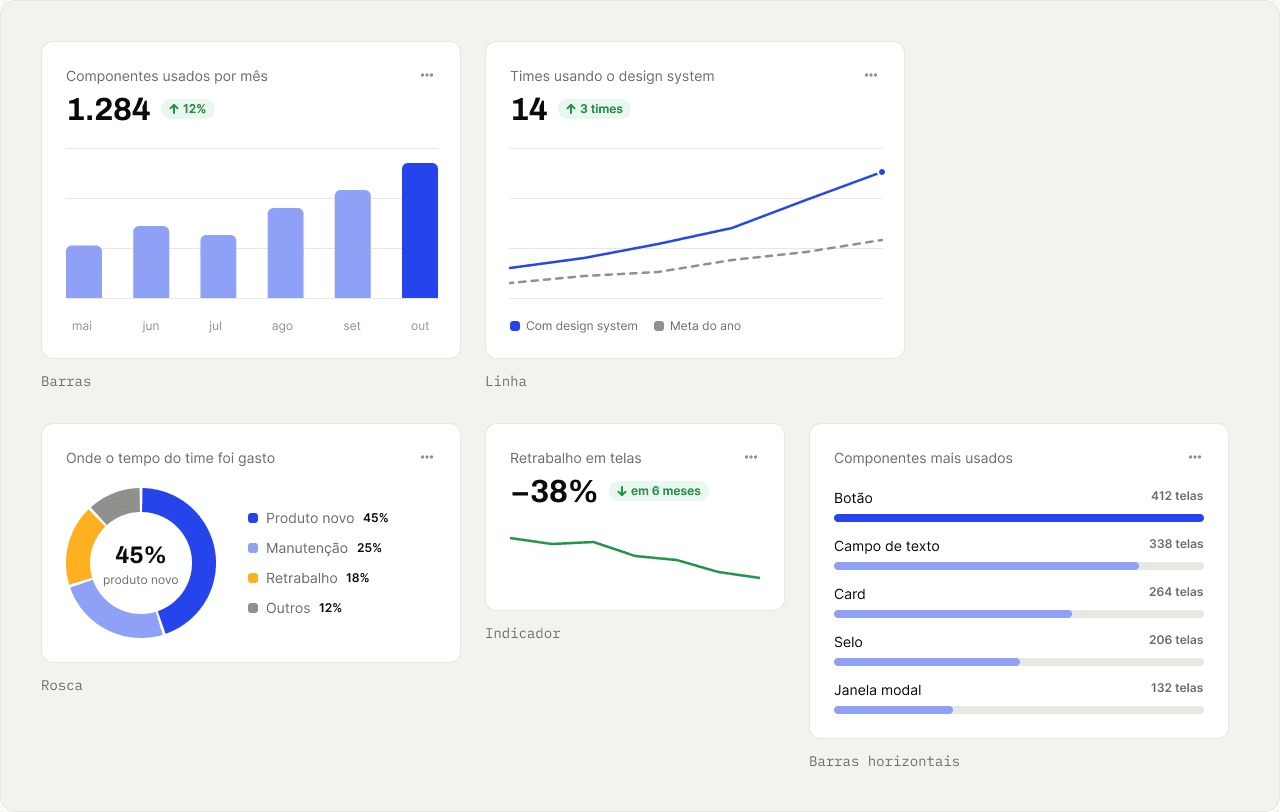Click the gray 'Outros' legend swatch
Screen dimensions: 1280x812
coord(253,608)
